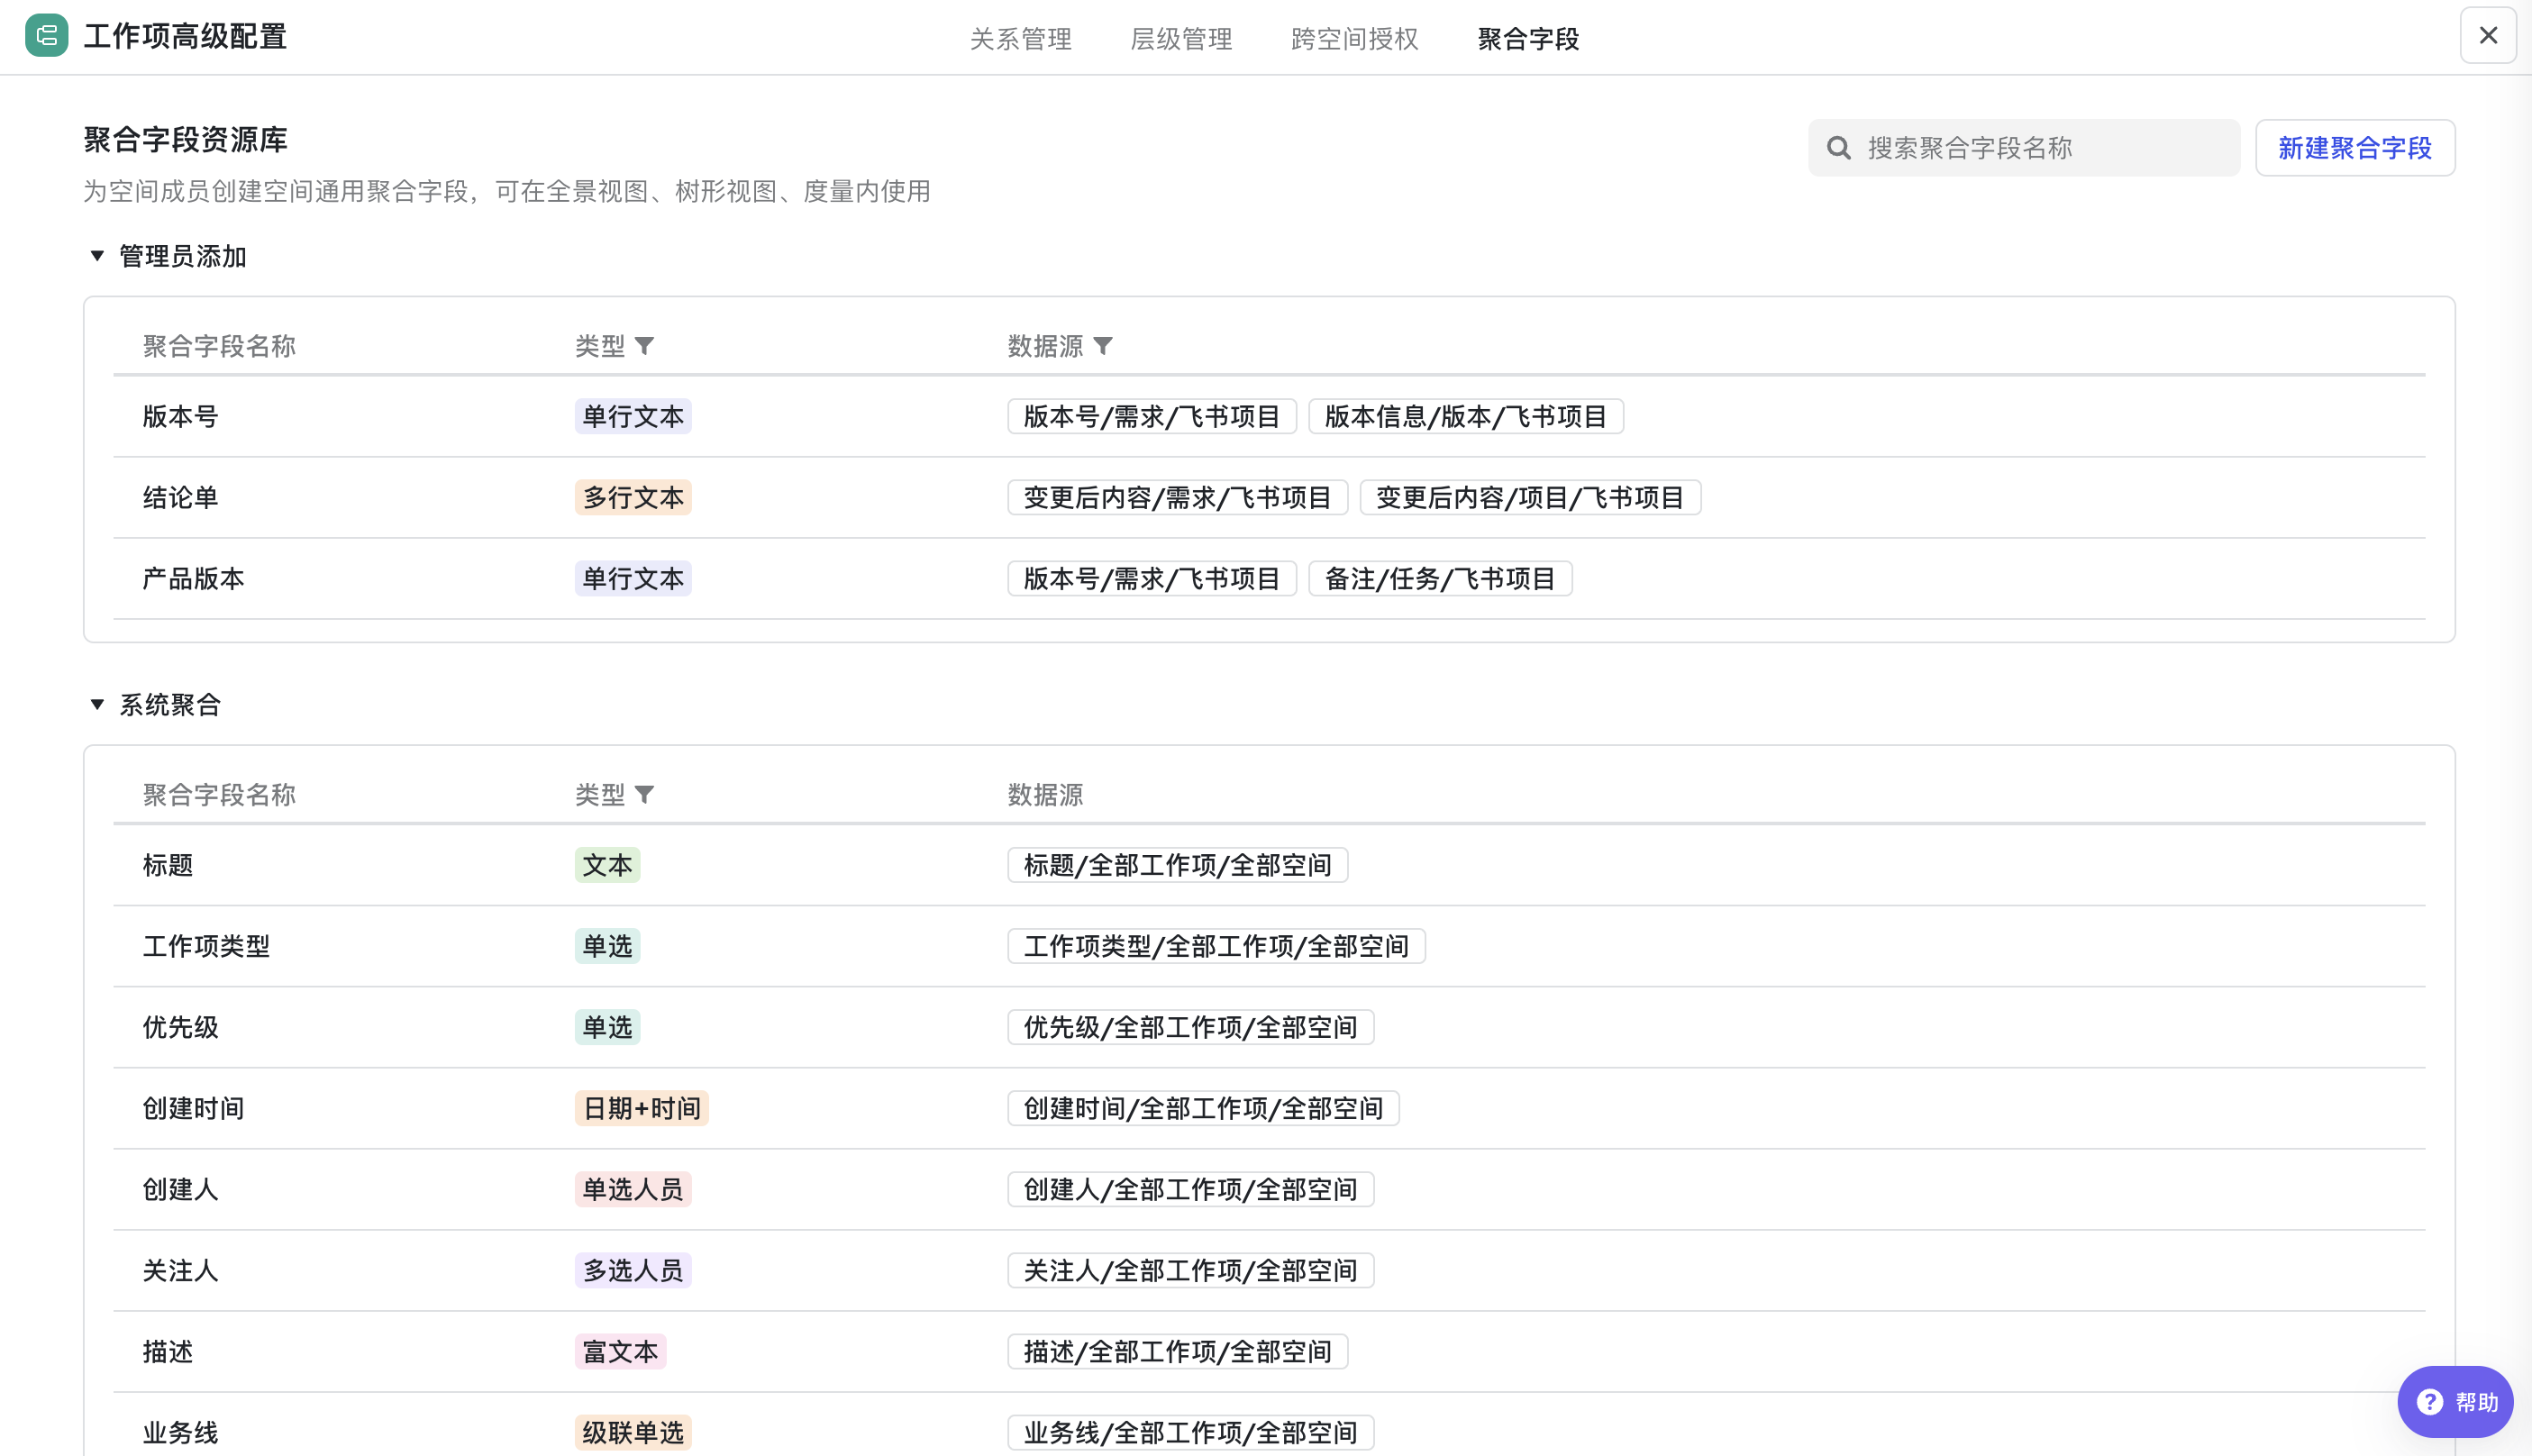
Task: Click the 版本号/需求/飞书项目 source in 产品版本 row
Action: pyautogui.click(x=1152, y=578)
